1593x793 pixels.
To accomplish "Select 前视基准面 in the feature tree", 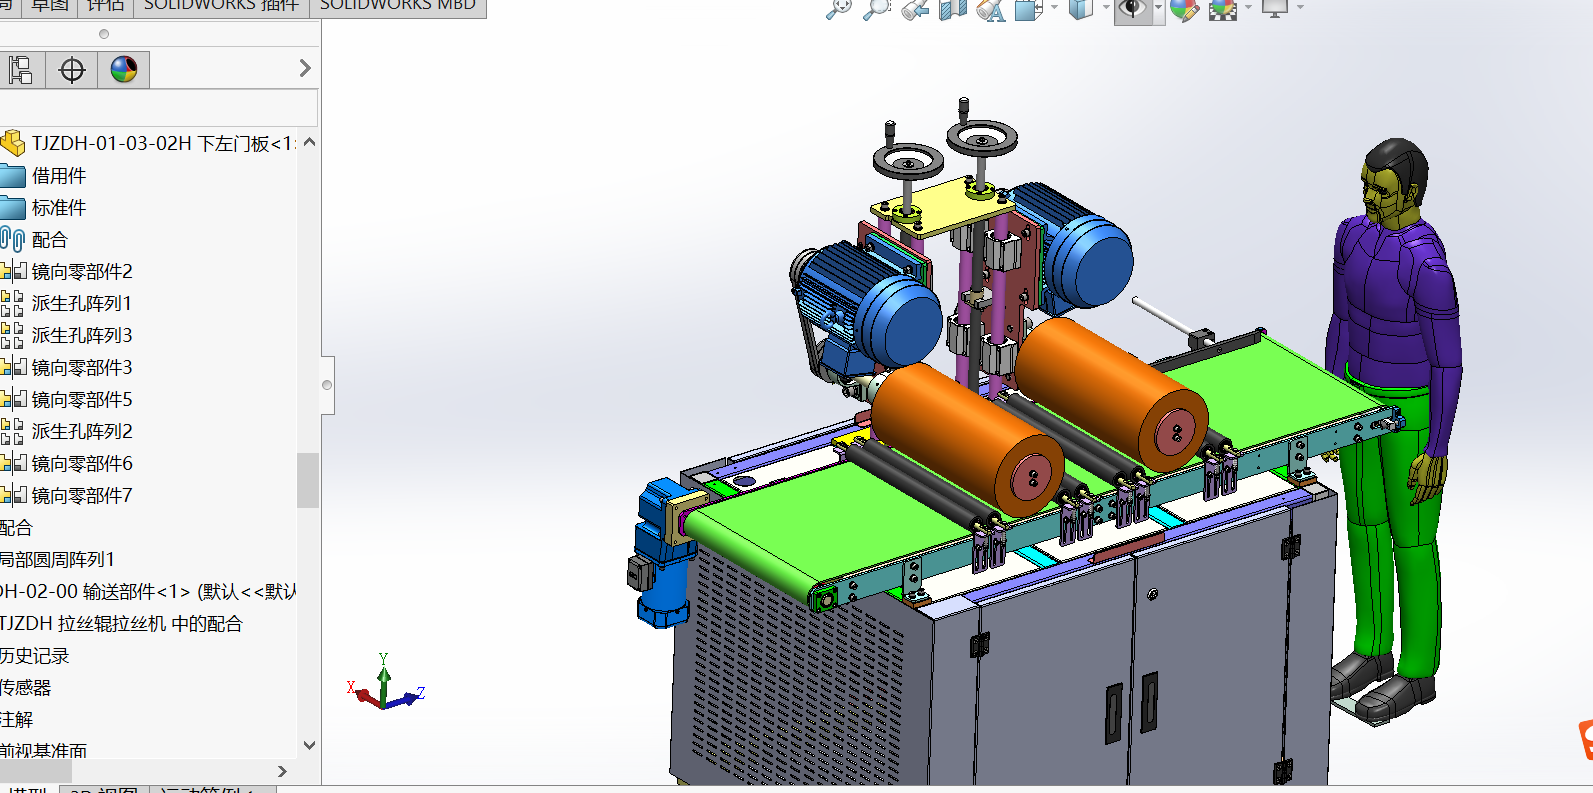I will click(x=44, y=750).
